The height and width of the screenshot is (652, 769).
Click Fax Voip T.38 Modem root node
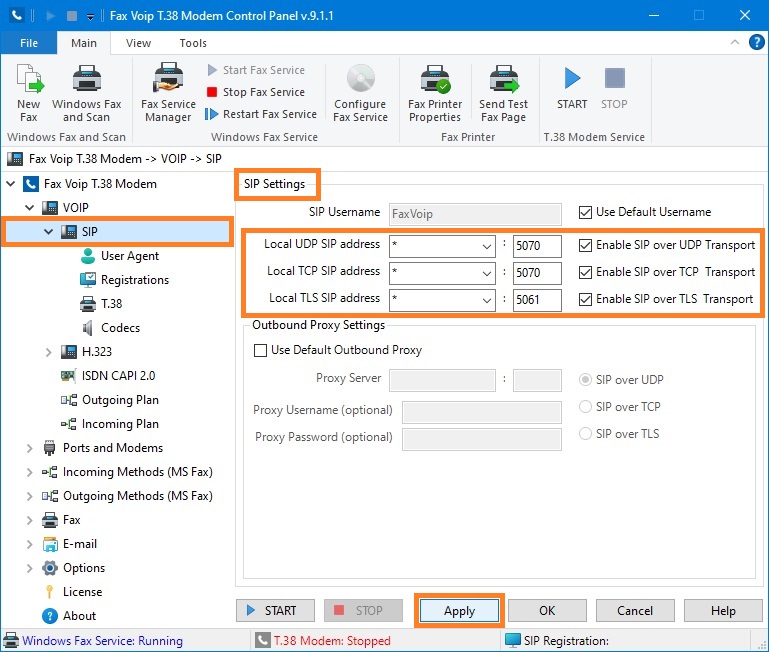90,184
